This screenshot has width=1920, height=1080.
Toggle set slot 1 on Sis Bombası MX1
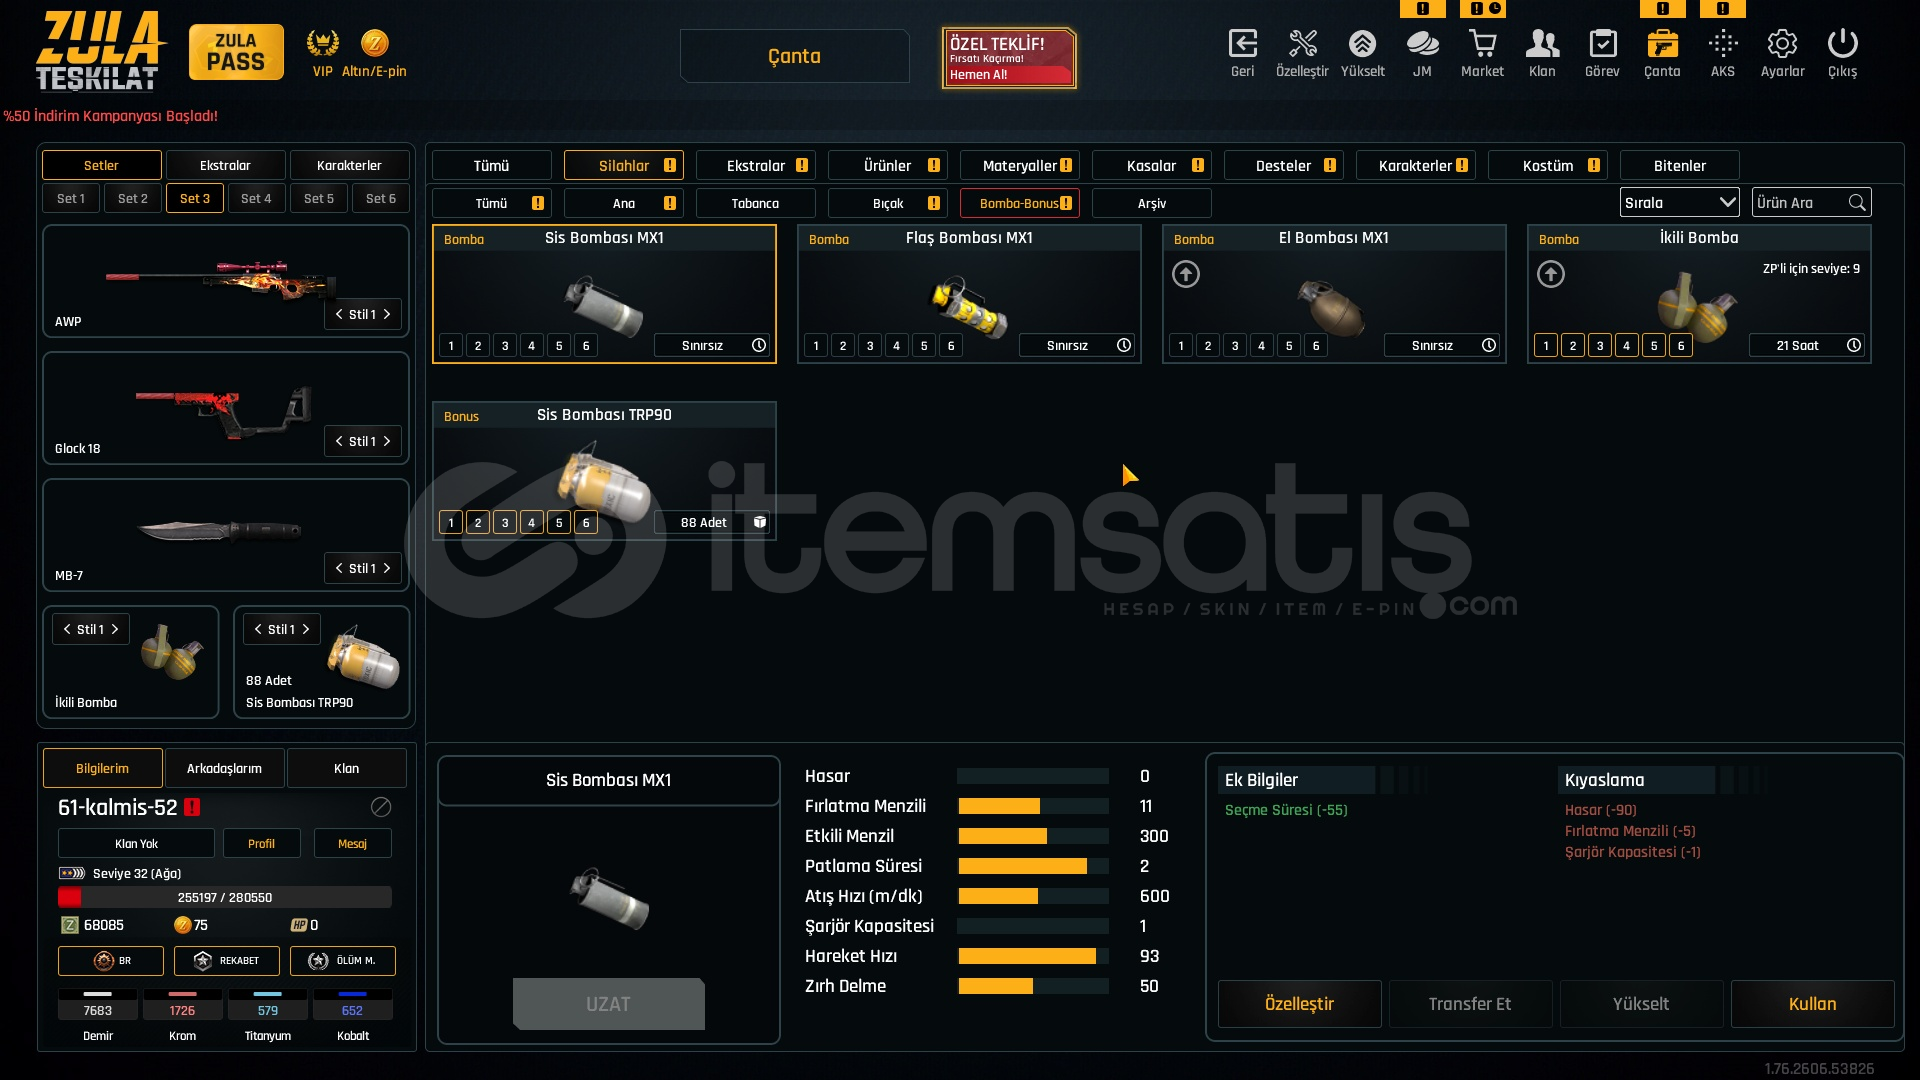[x=451, y=346]
